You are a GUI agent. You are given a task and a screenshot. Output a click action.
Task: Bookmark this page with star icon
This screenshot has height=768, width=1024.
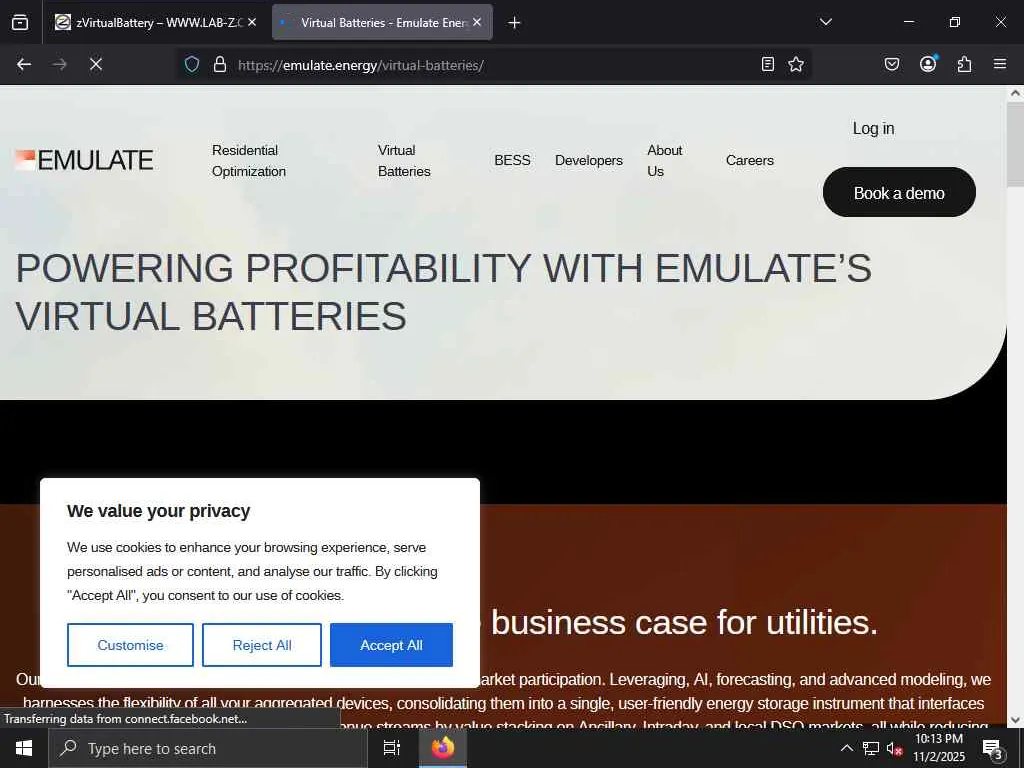point(795,64)
